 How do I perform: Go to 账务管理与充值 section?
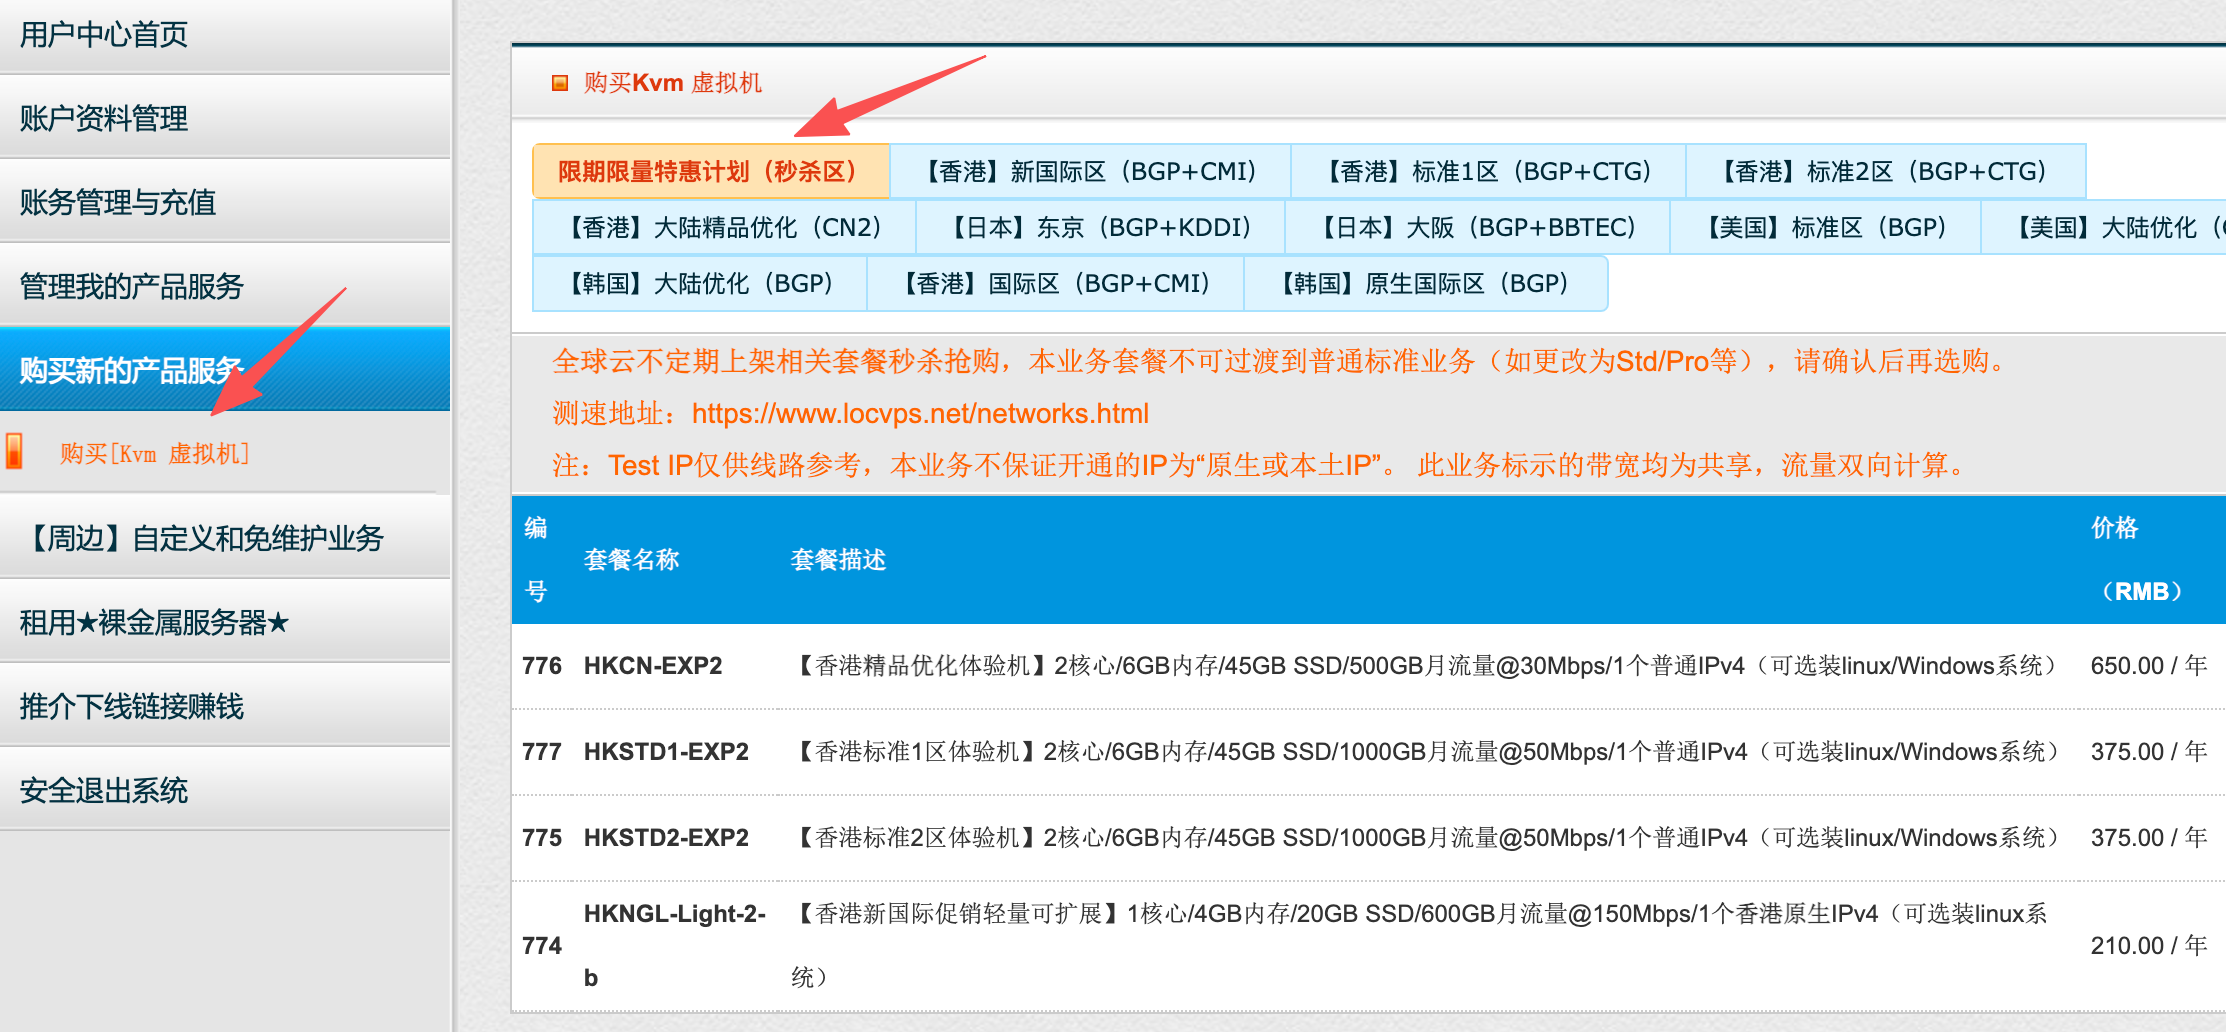(118, 203)
